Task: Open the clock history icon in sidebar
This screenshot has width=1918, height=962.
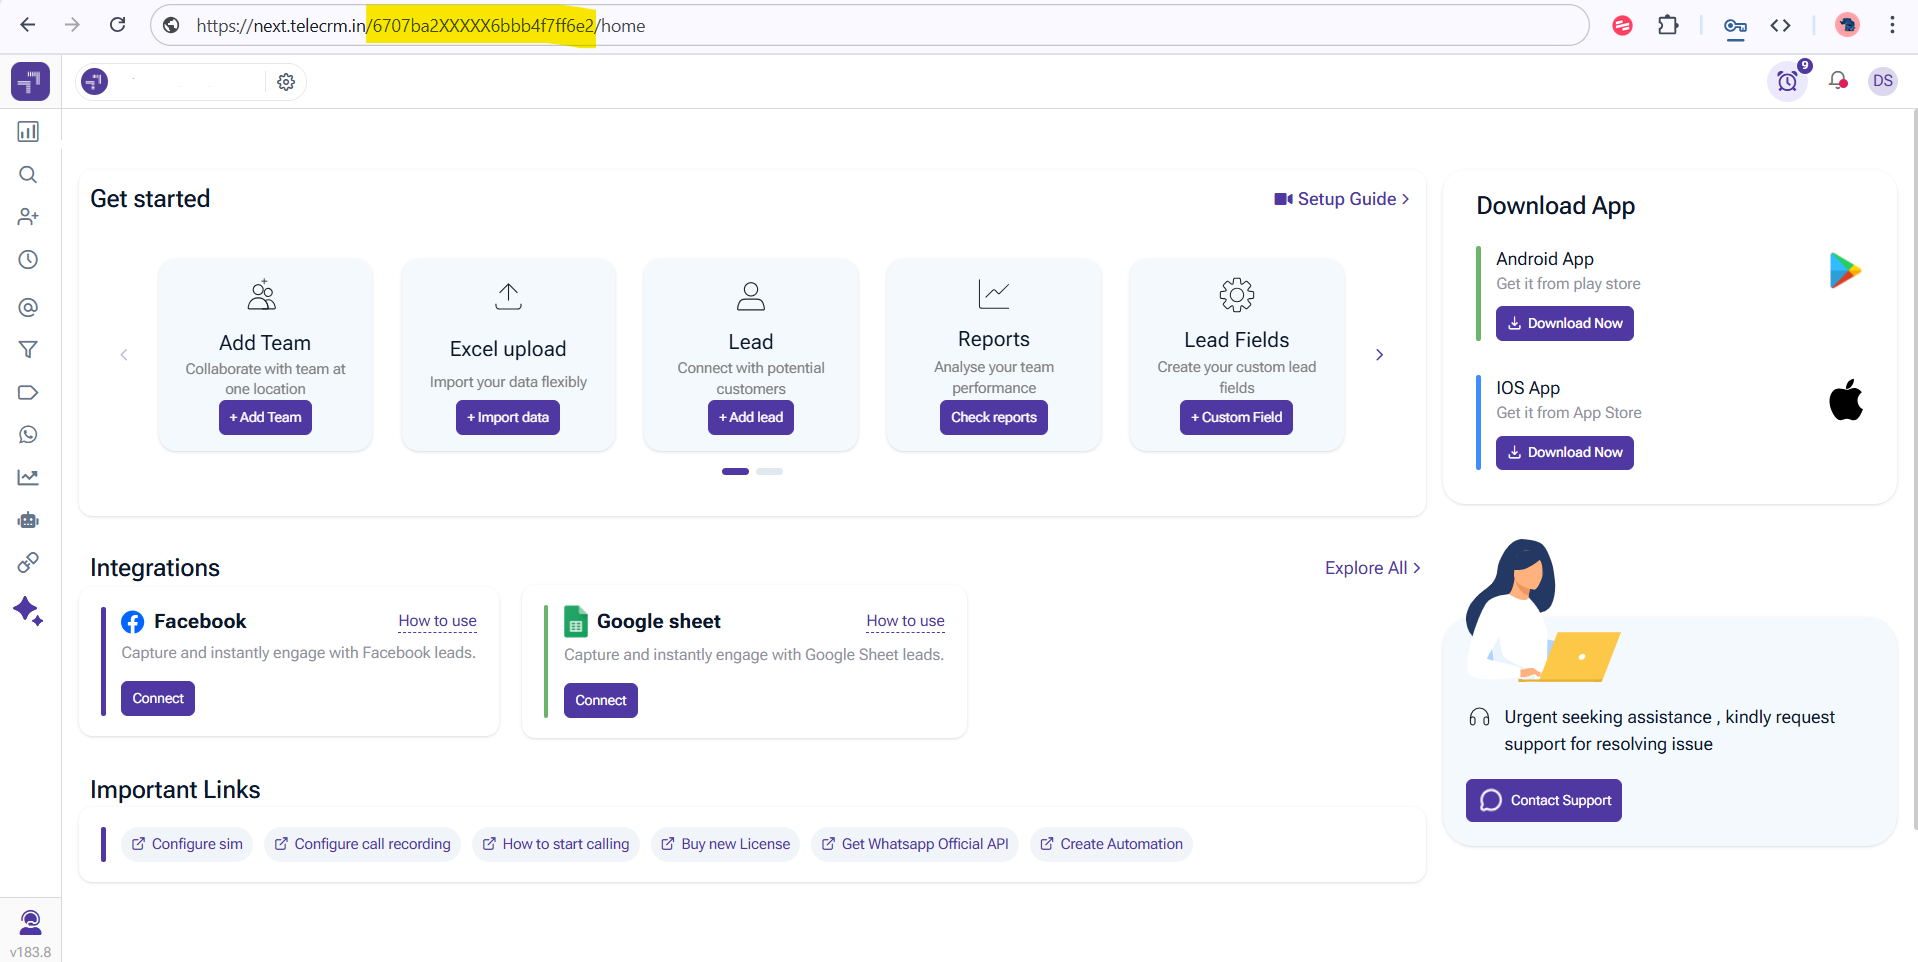Action: tap(28, 260)
